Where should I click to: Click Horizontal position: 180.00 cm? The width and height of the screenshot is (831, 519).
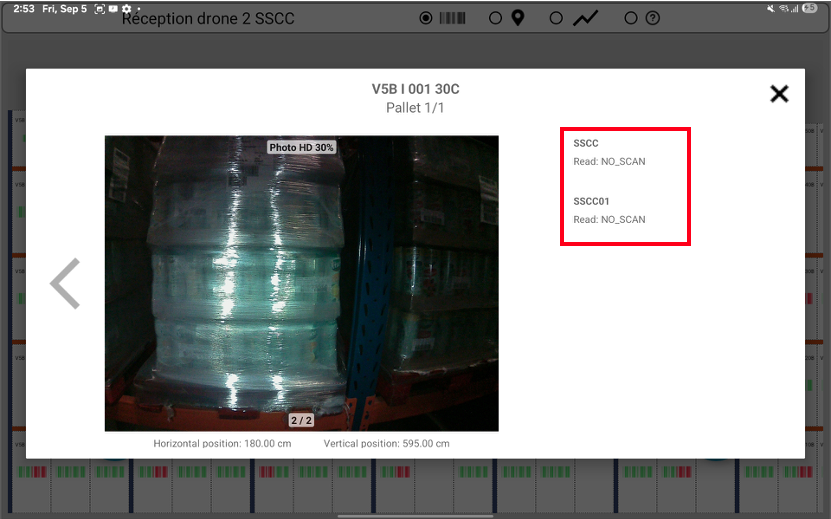tap(222, 444)
